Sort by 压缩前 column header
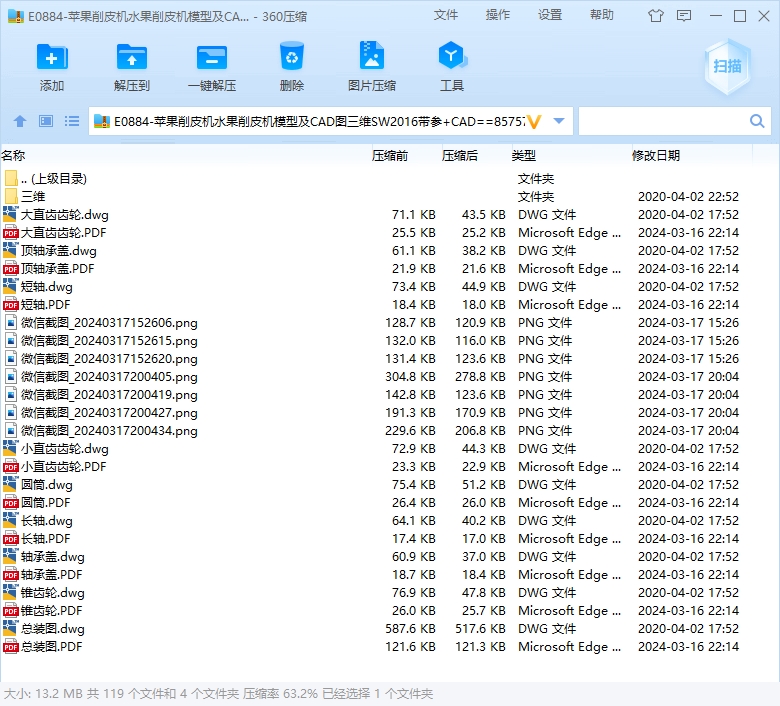The width and height of the screenshot is (780, 706). point(390,156)
